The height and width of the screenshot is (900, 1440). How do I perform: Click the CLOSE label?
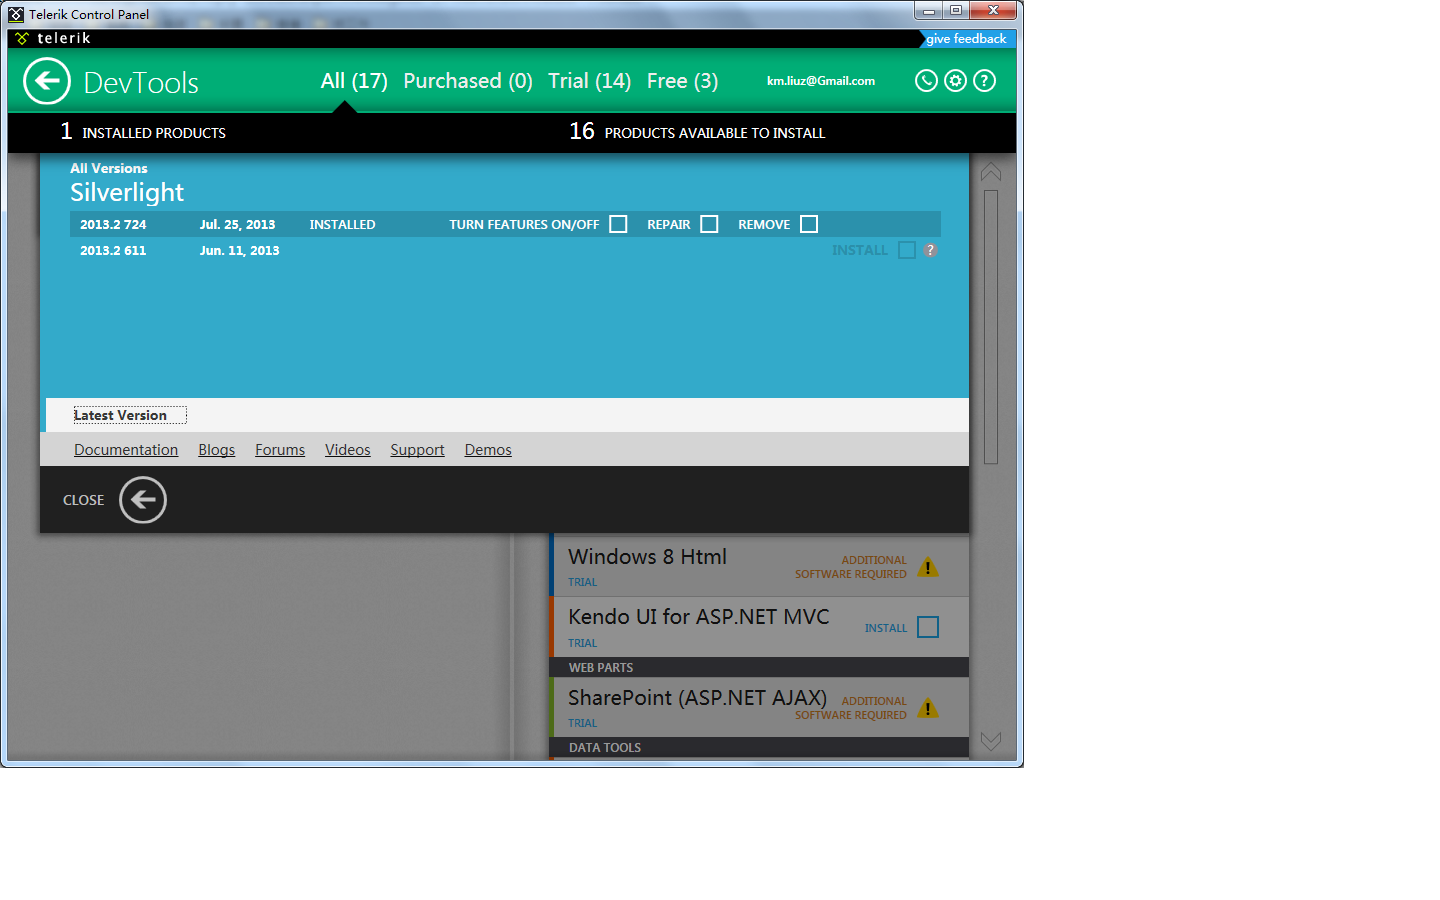[84, 500]
